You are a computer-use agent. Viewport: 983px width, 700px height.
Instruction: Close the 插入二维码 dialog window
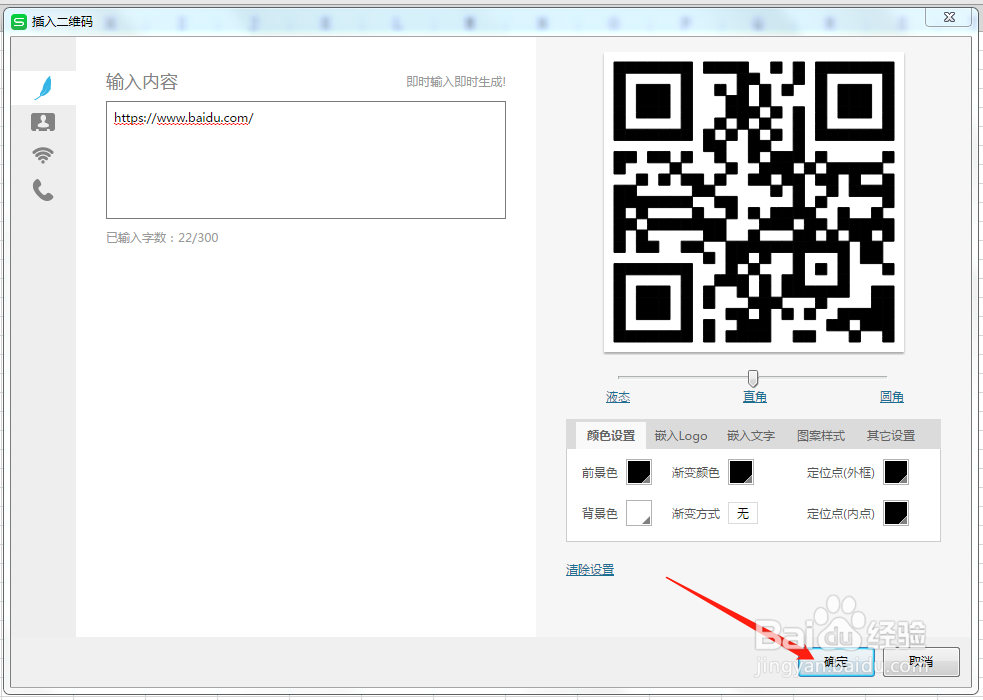click(x=949, y=18)
